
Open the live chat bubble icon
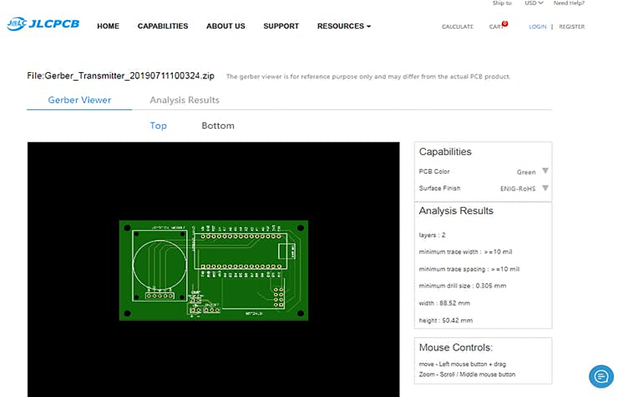tap(601, 376)
